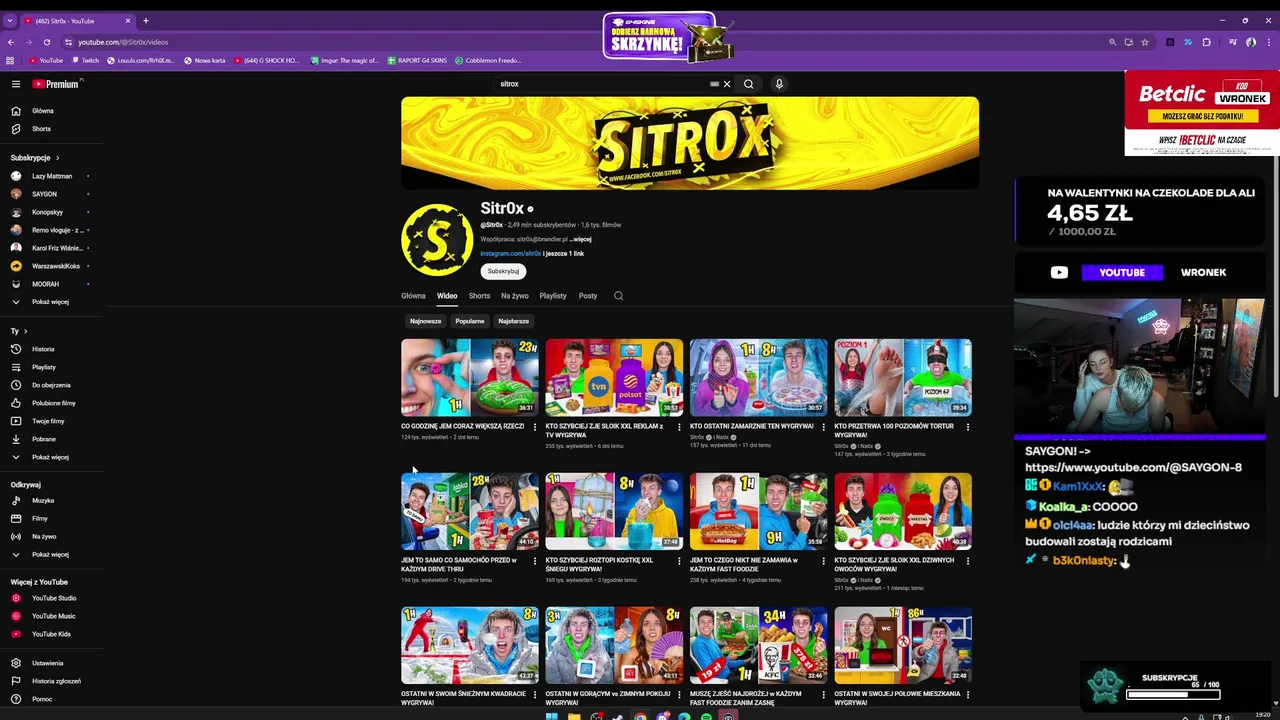Expand channel description with ...więcej
Screen dimensions: 1280x720
point(581,240)
